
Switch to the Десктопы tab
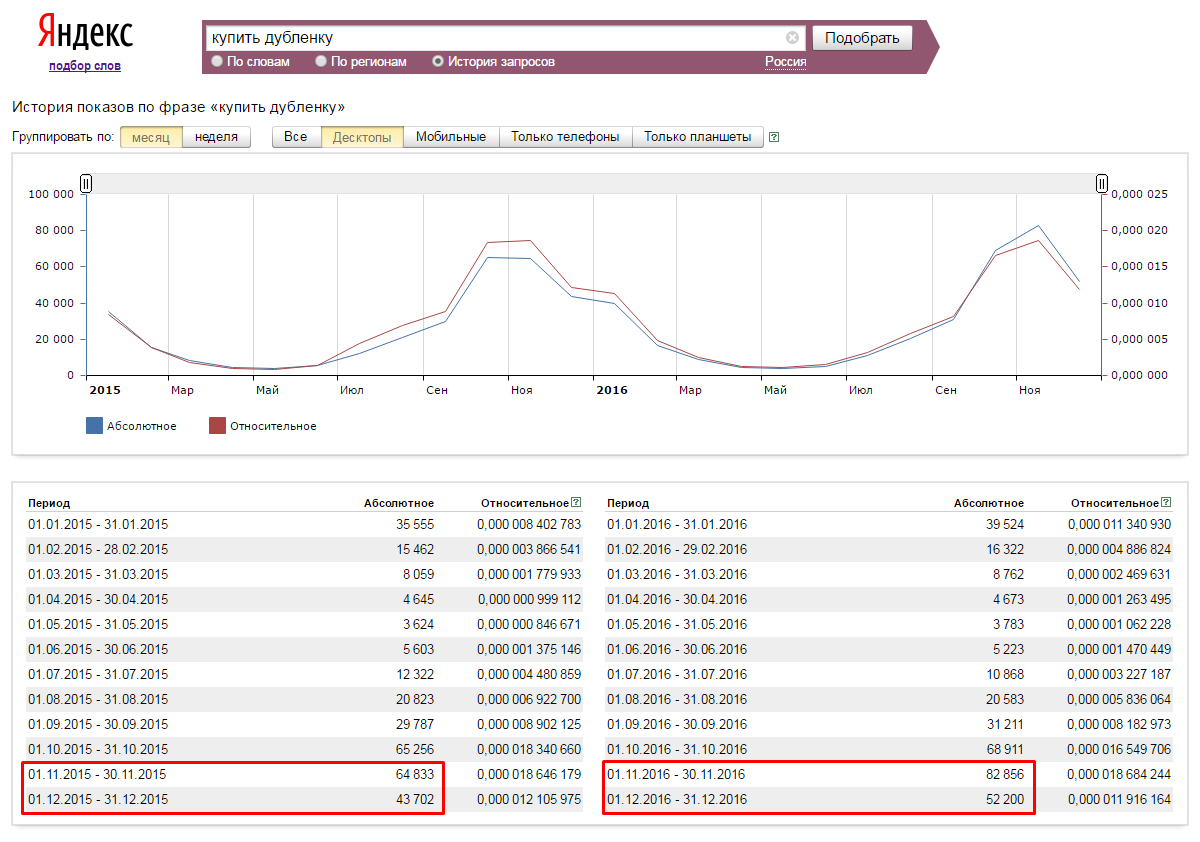(362, 137)
